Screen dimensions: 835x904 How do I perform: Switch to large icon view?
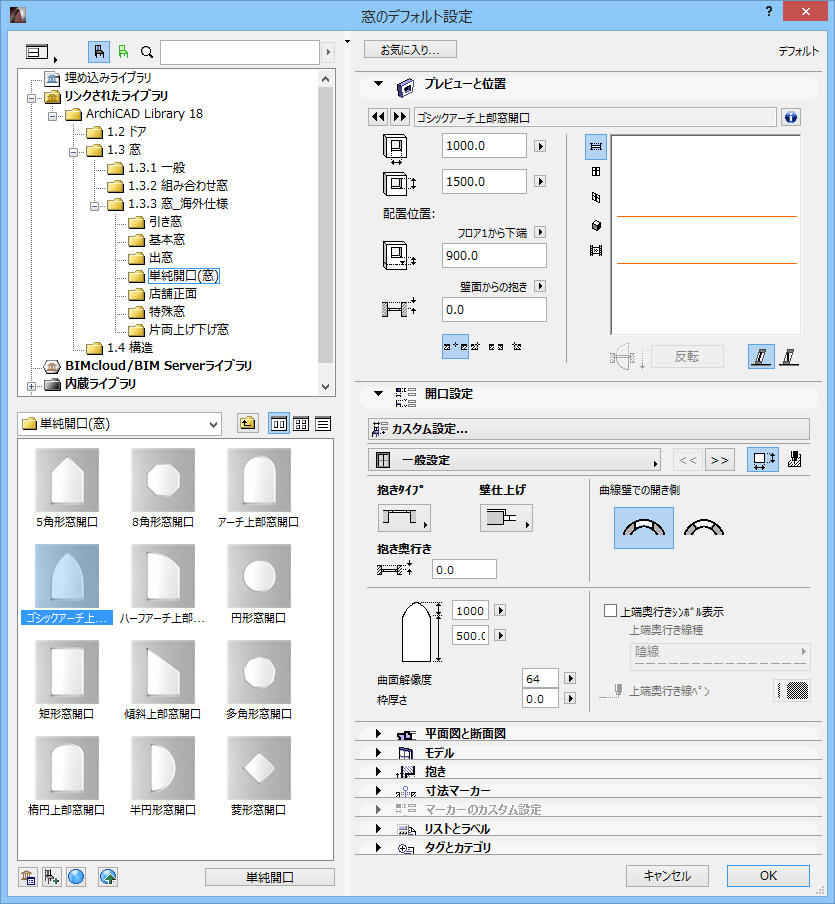pos(279,424)
